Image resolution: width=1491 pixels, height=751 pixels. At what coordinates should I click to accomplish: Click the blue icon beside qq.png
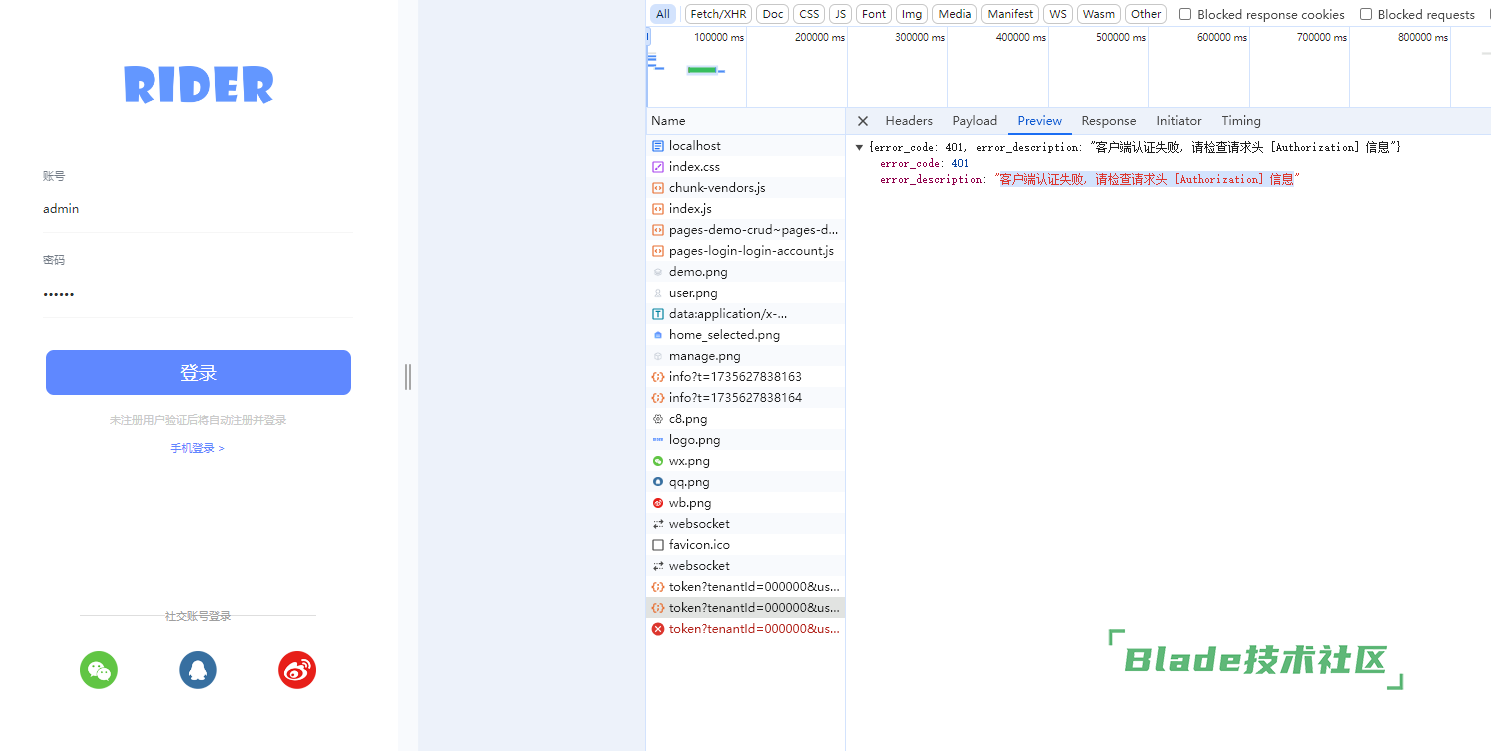coord(658,482)
